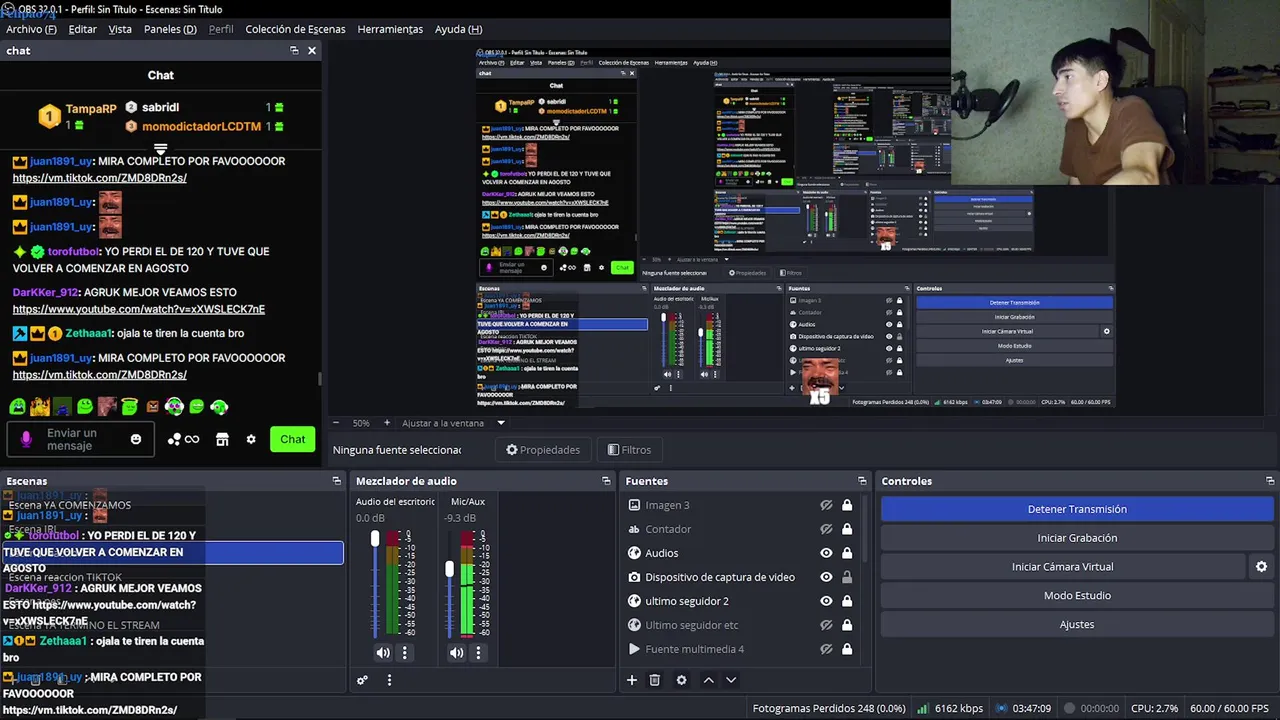
Task: Adjust the Mic/Aux volume slider
Action: coord(449,569)
